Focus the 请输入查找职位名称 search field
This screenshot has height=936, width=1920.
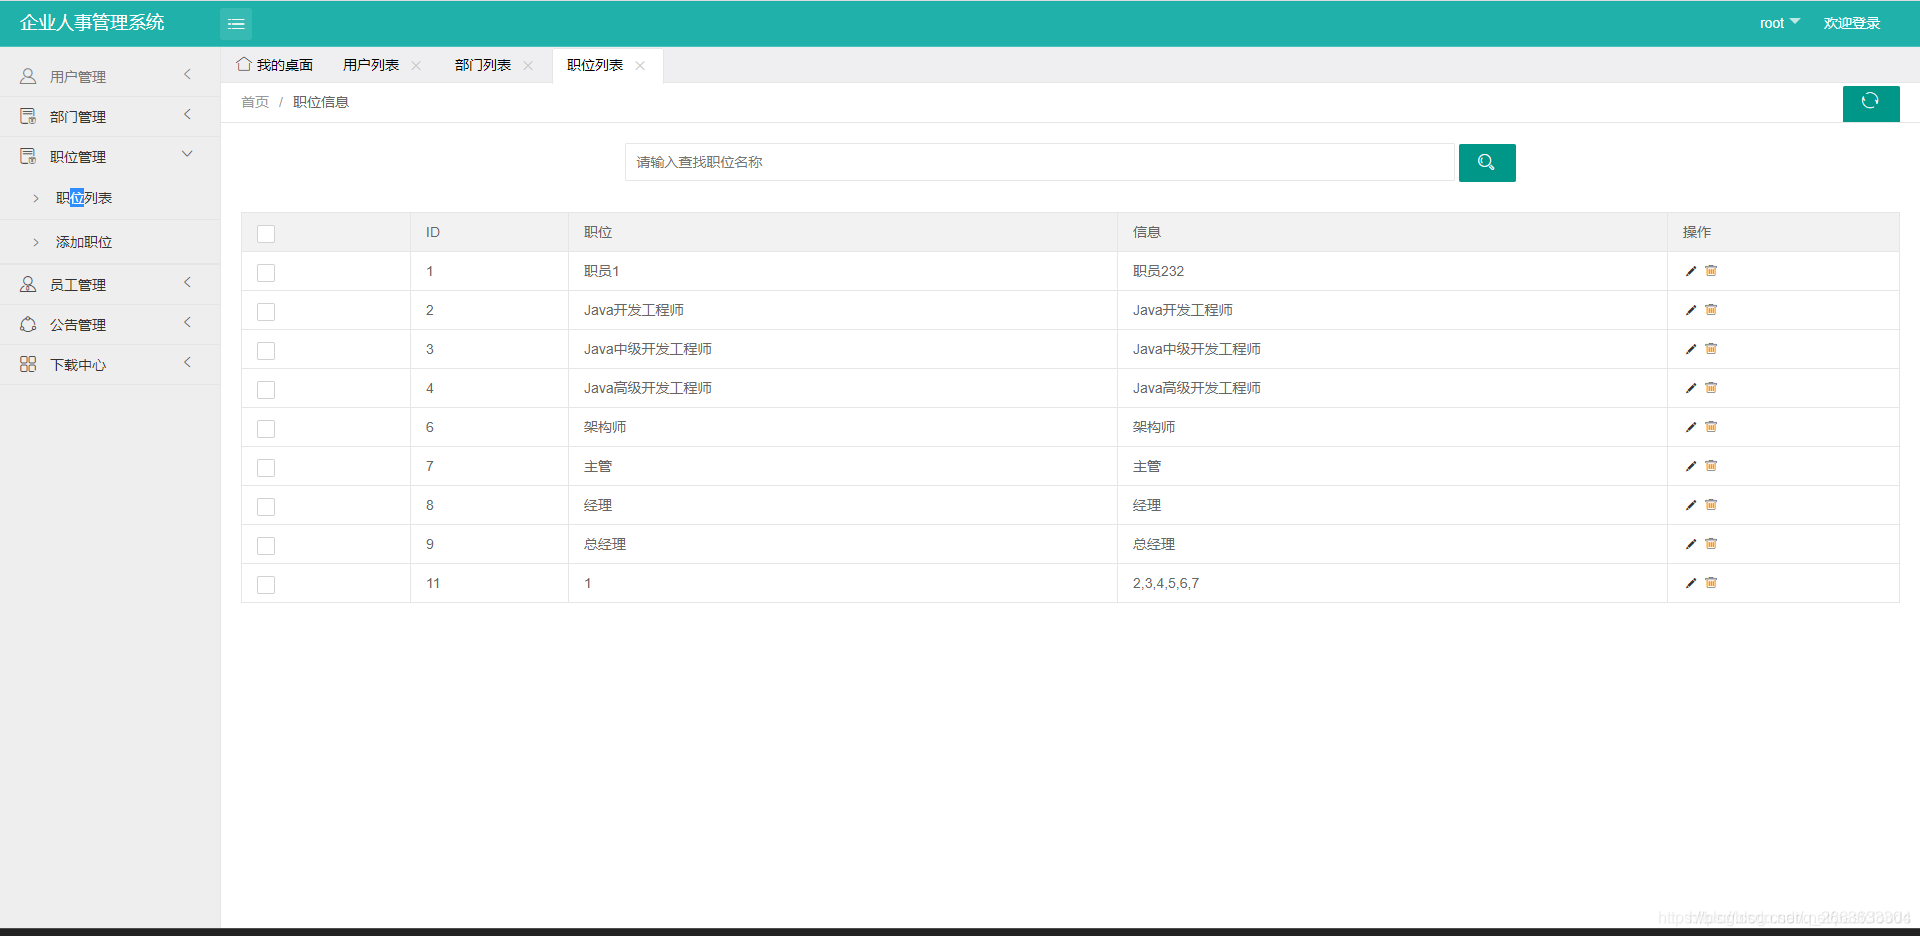pos(1040,162)
